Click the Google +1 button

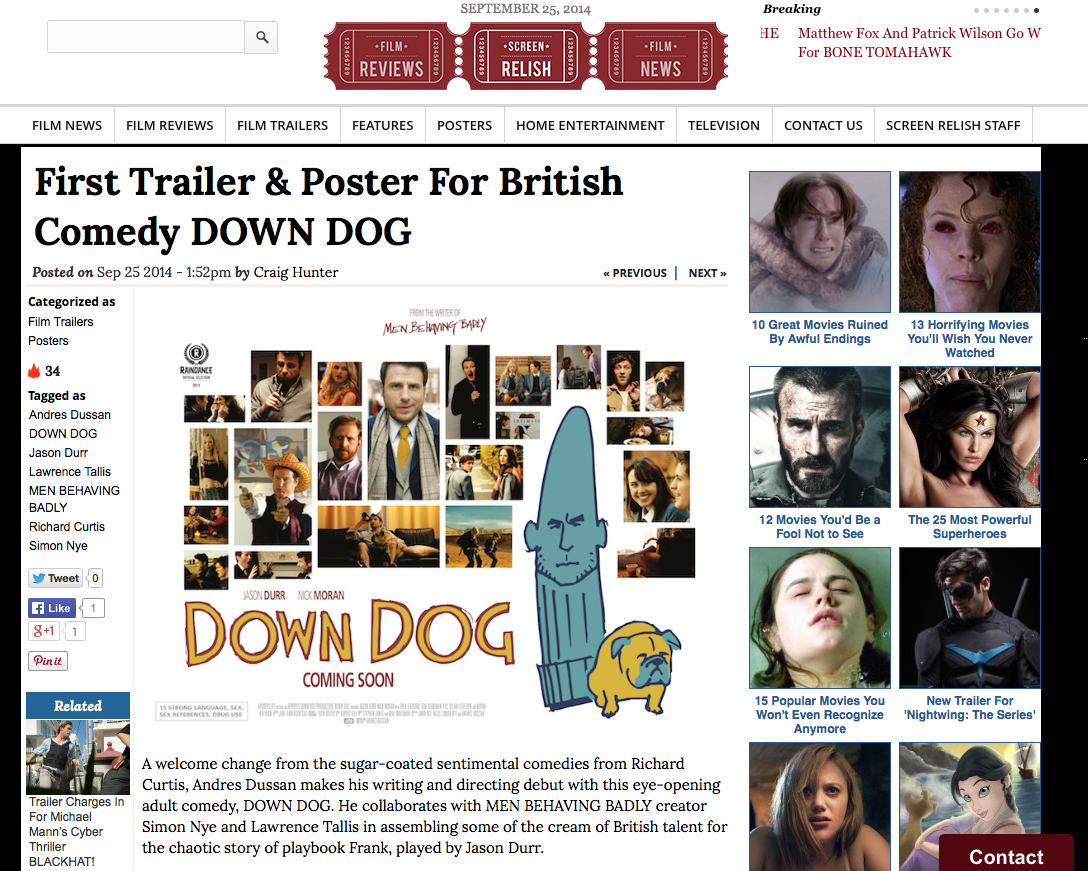(x=44, y=631)
